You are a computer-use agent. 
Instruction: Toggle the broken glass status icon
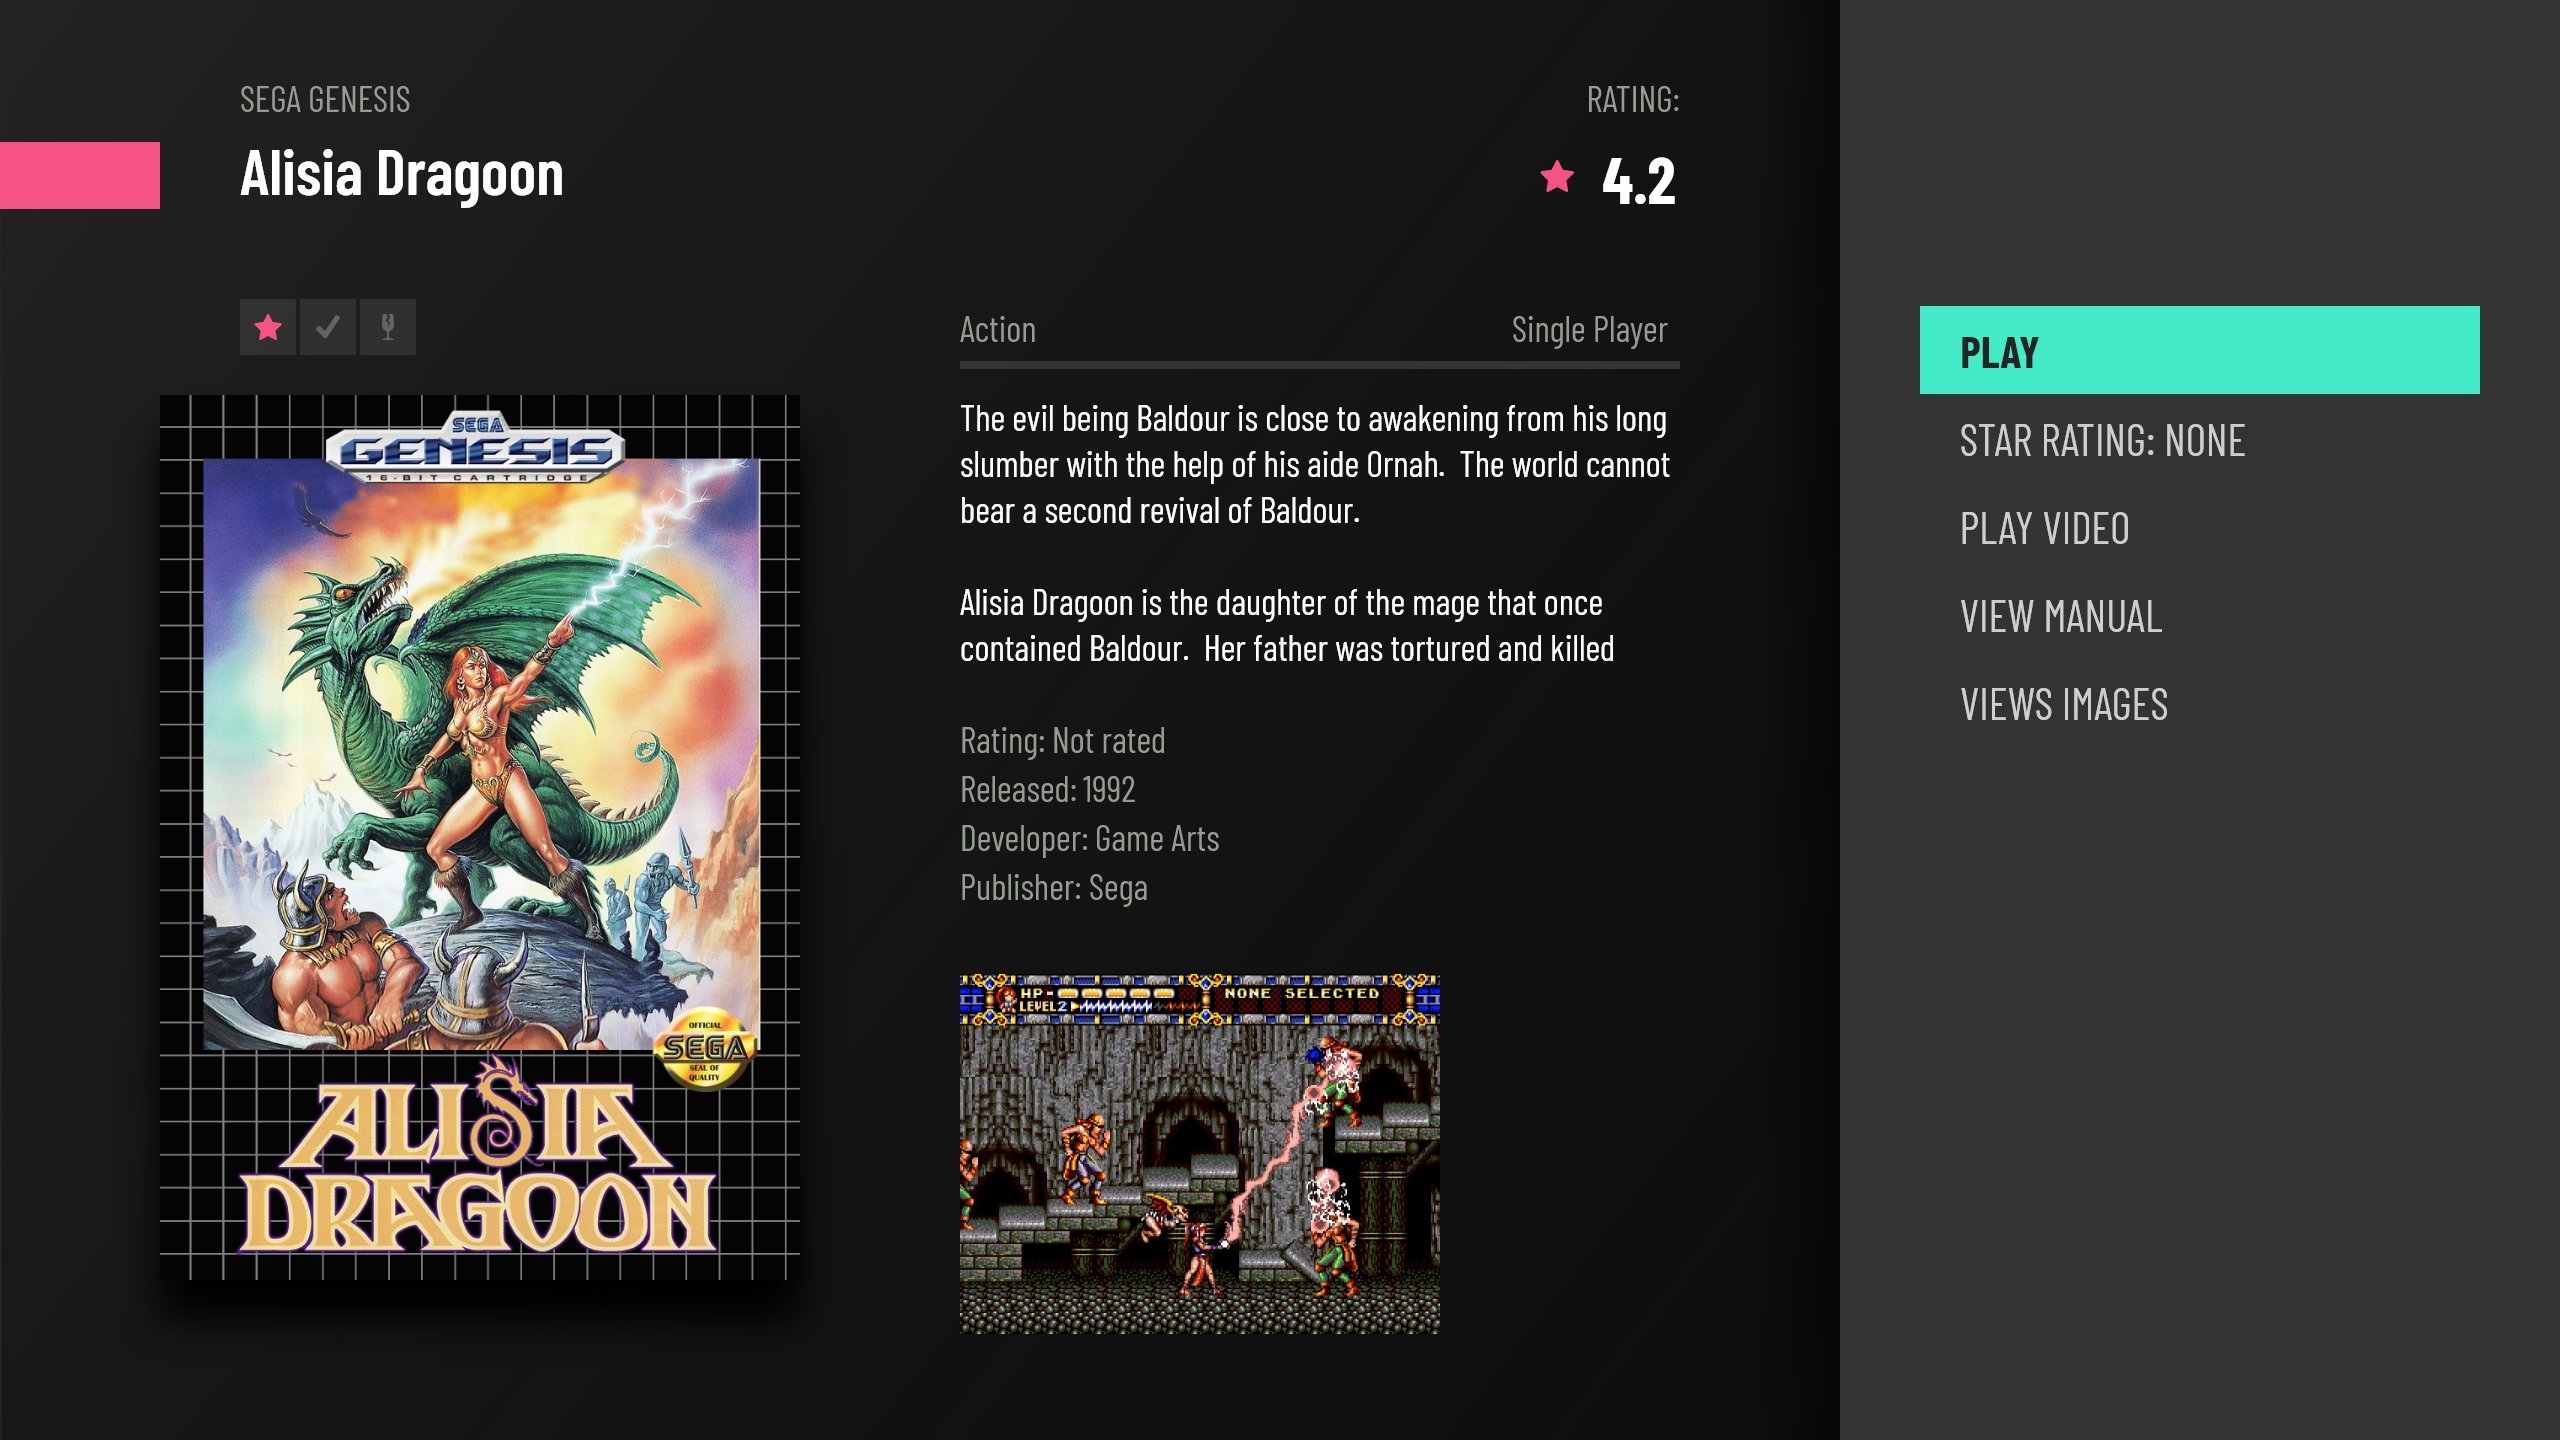(388, 327)
